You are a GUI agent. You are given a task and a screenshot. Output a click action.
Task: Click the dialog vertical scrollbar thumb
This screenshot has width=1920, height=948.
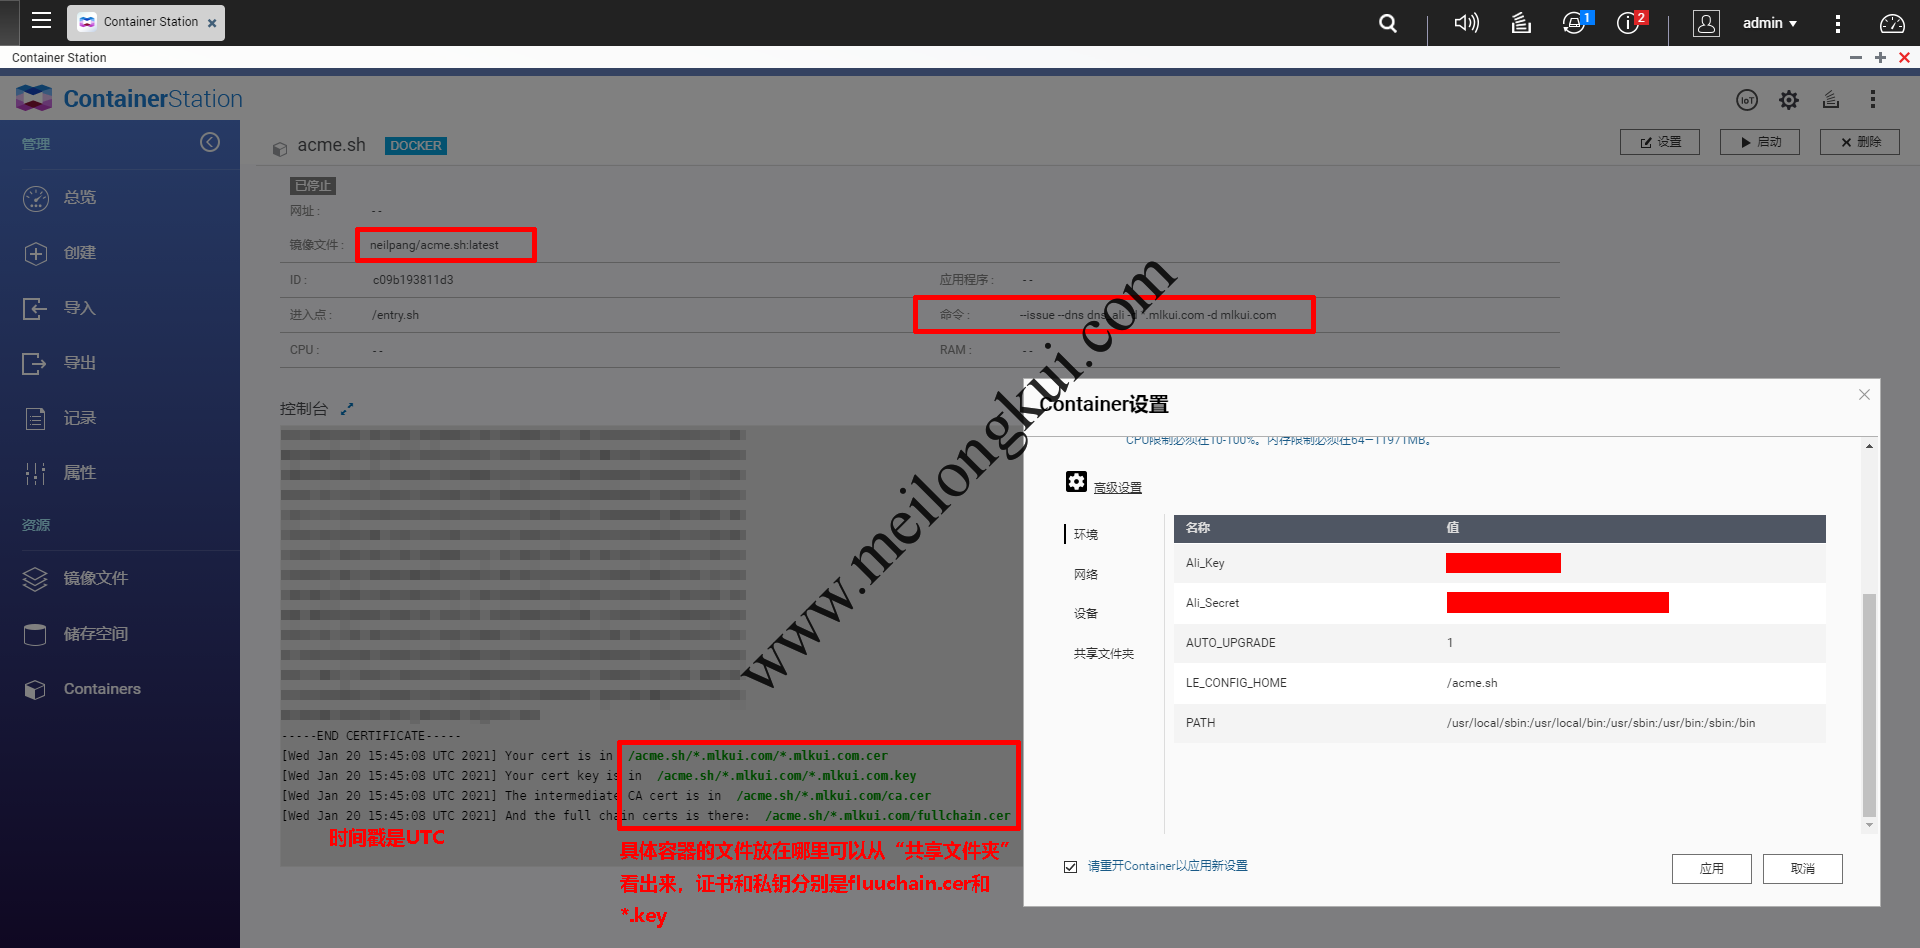[1869, 705]
